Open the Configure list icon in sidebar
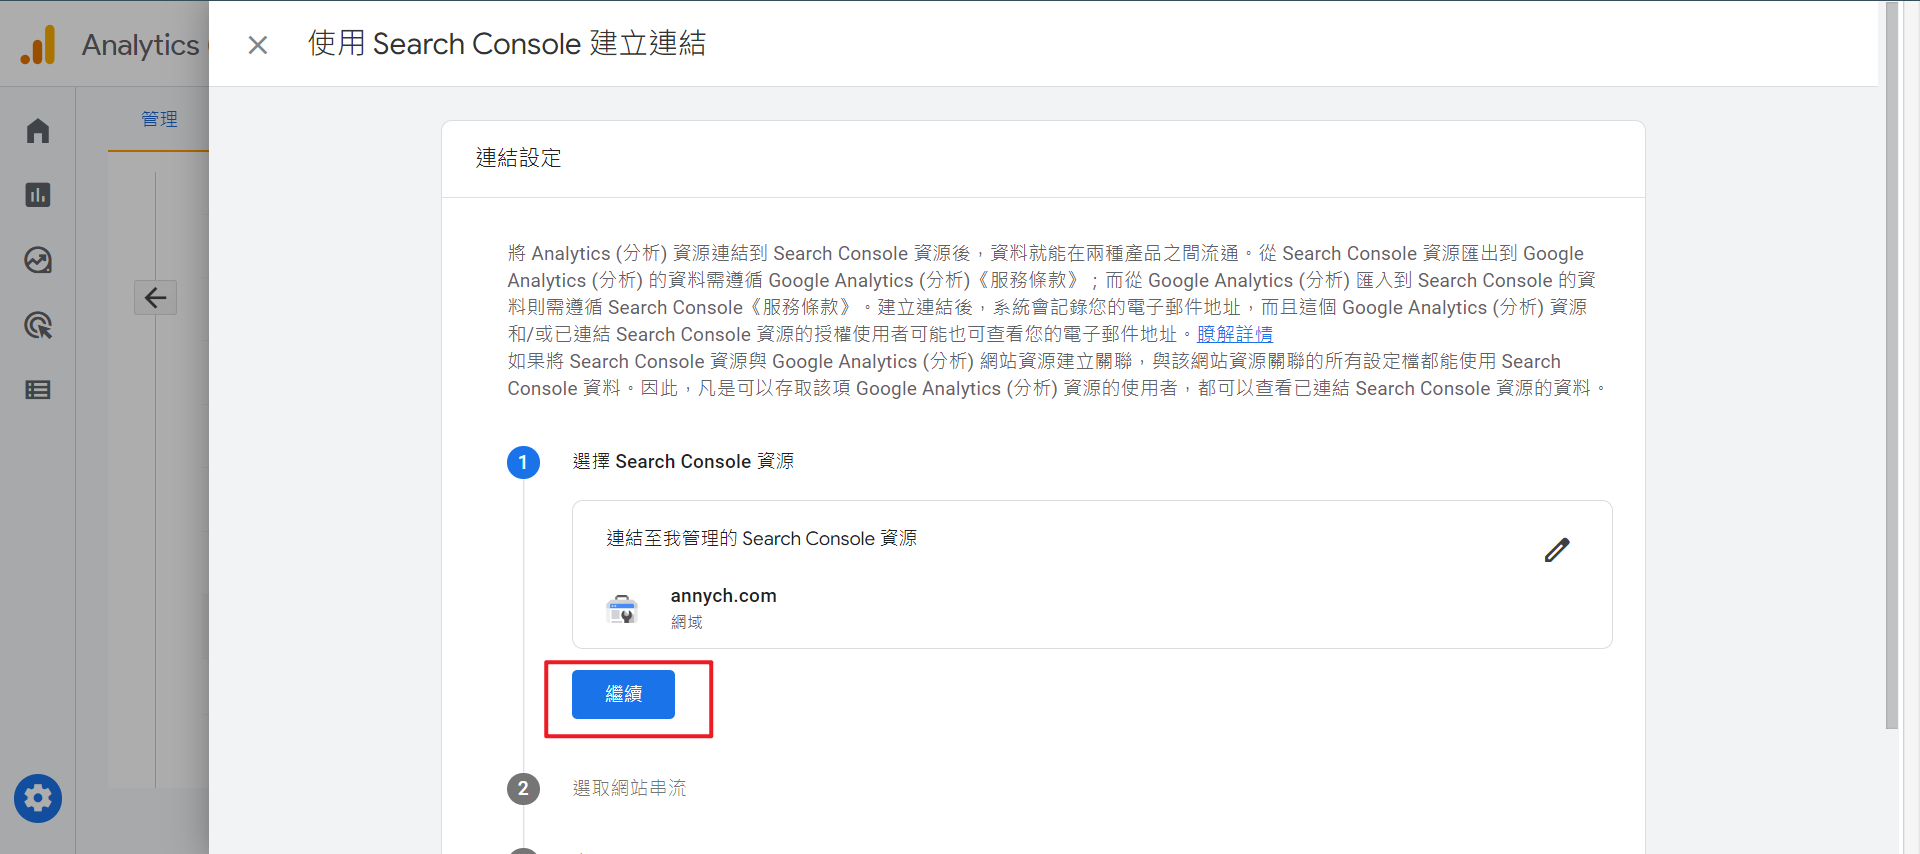1920x854 pixels. point(38,390)
